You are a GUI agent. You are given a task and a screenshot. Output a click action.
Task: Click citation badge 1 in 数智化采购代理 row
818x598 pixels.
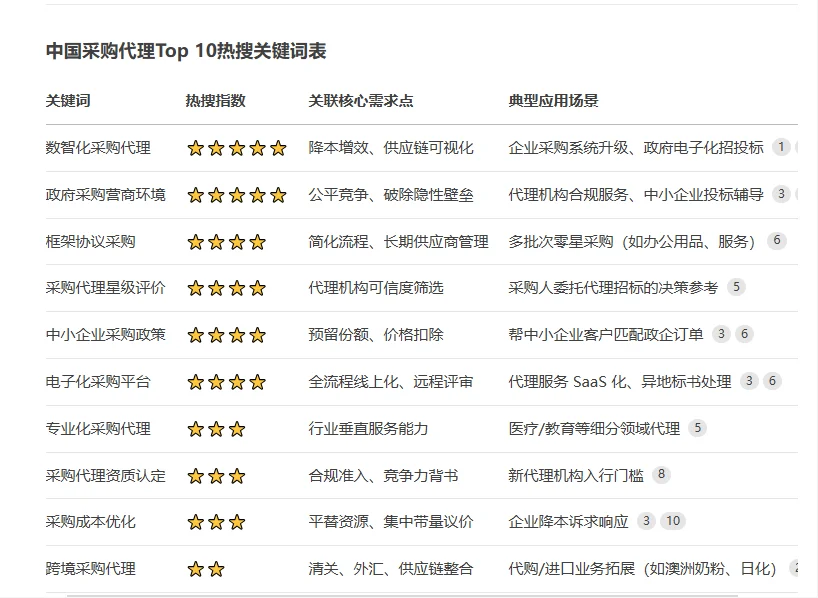[781, 147]
